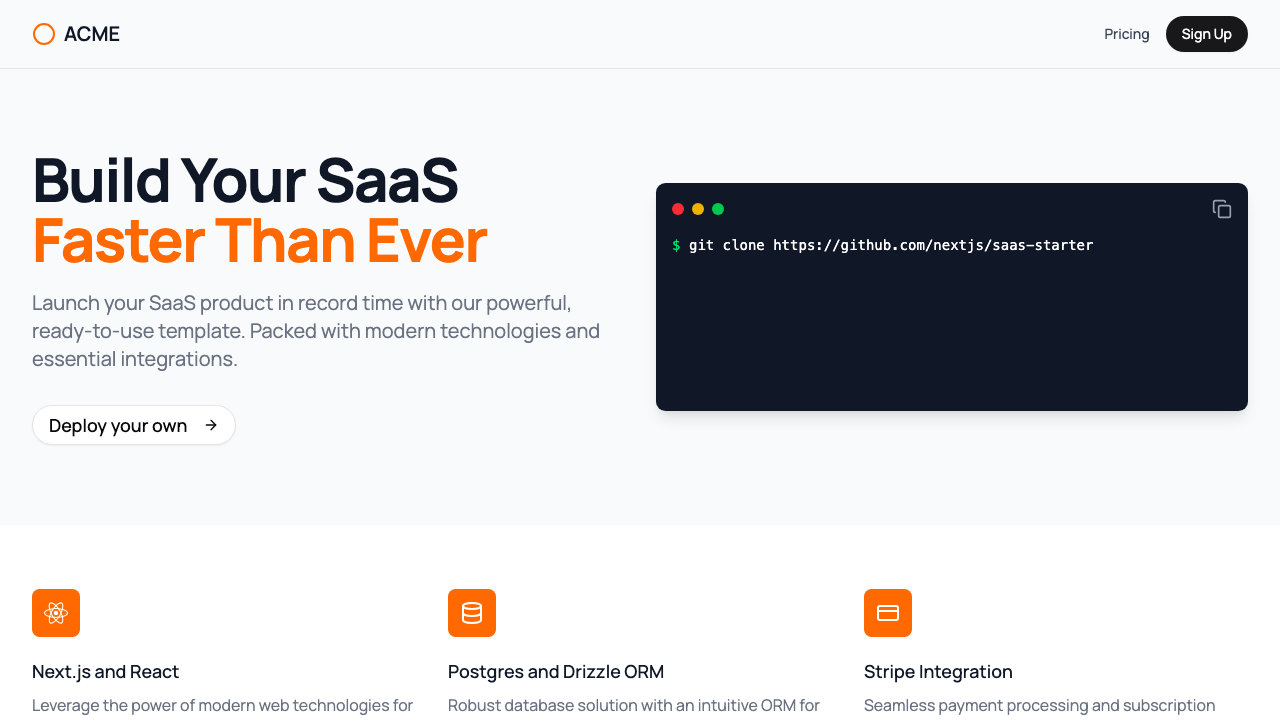This screenshot has width=1280, height=720.
Task: Expand the Postgres and Drizzle ORM section
Action: (556, 671)
